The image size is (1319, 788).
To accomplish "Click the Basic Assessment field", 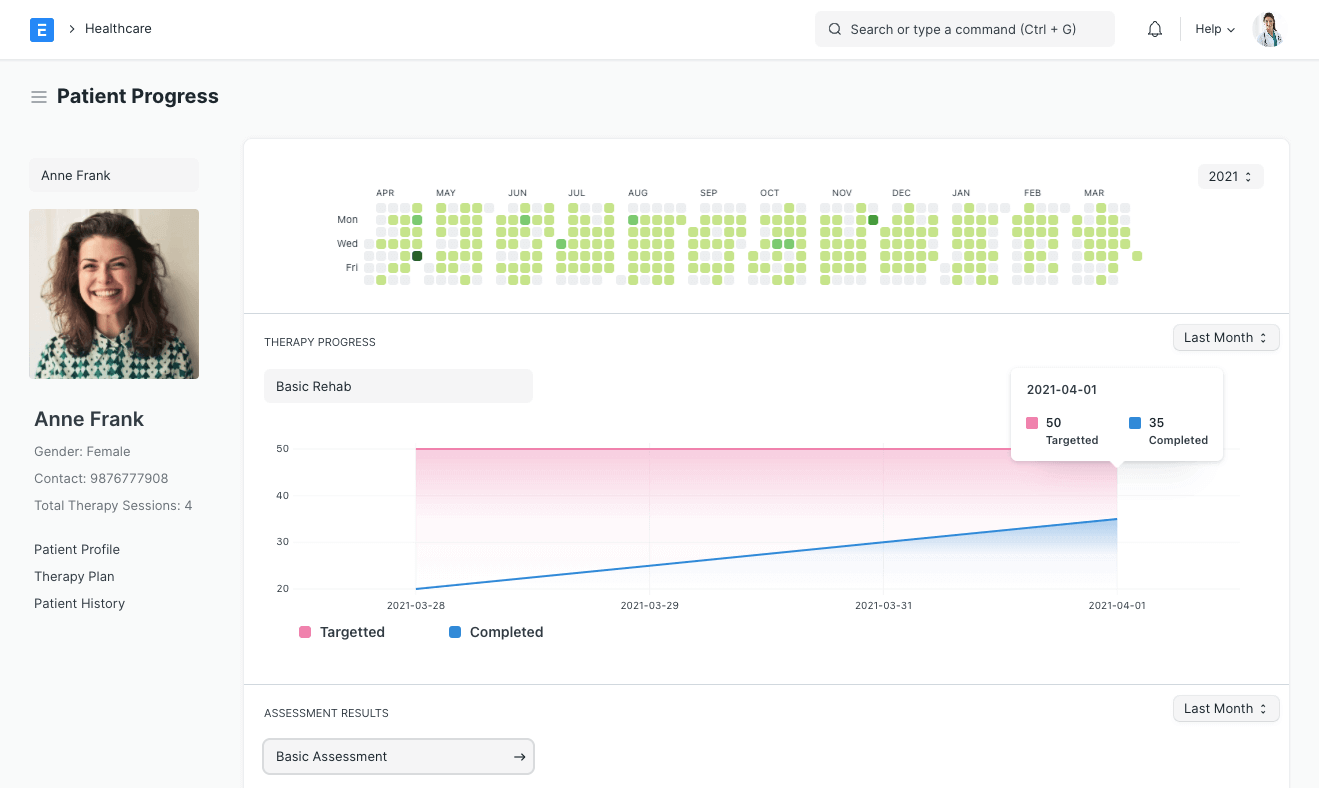I will click(x=398, y=757).
